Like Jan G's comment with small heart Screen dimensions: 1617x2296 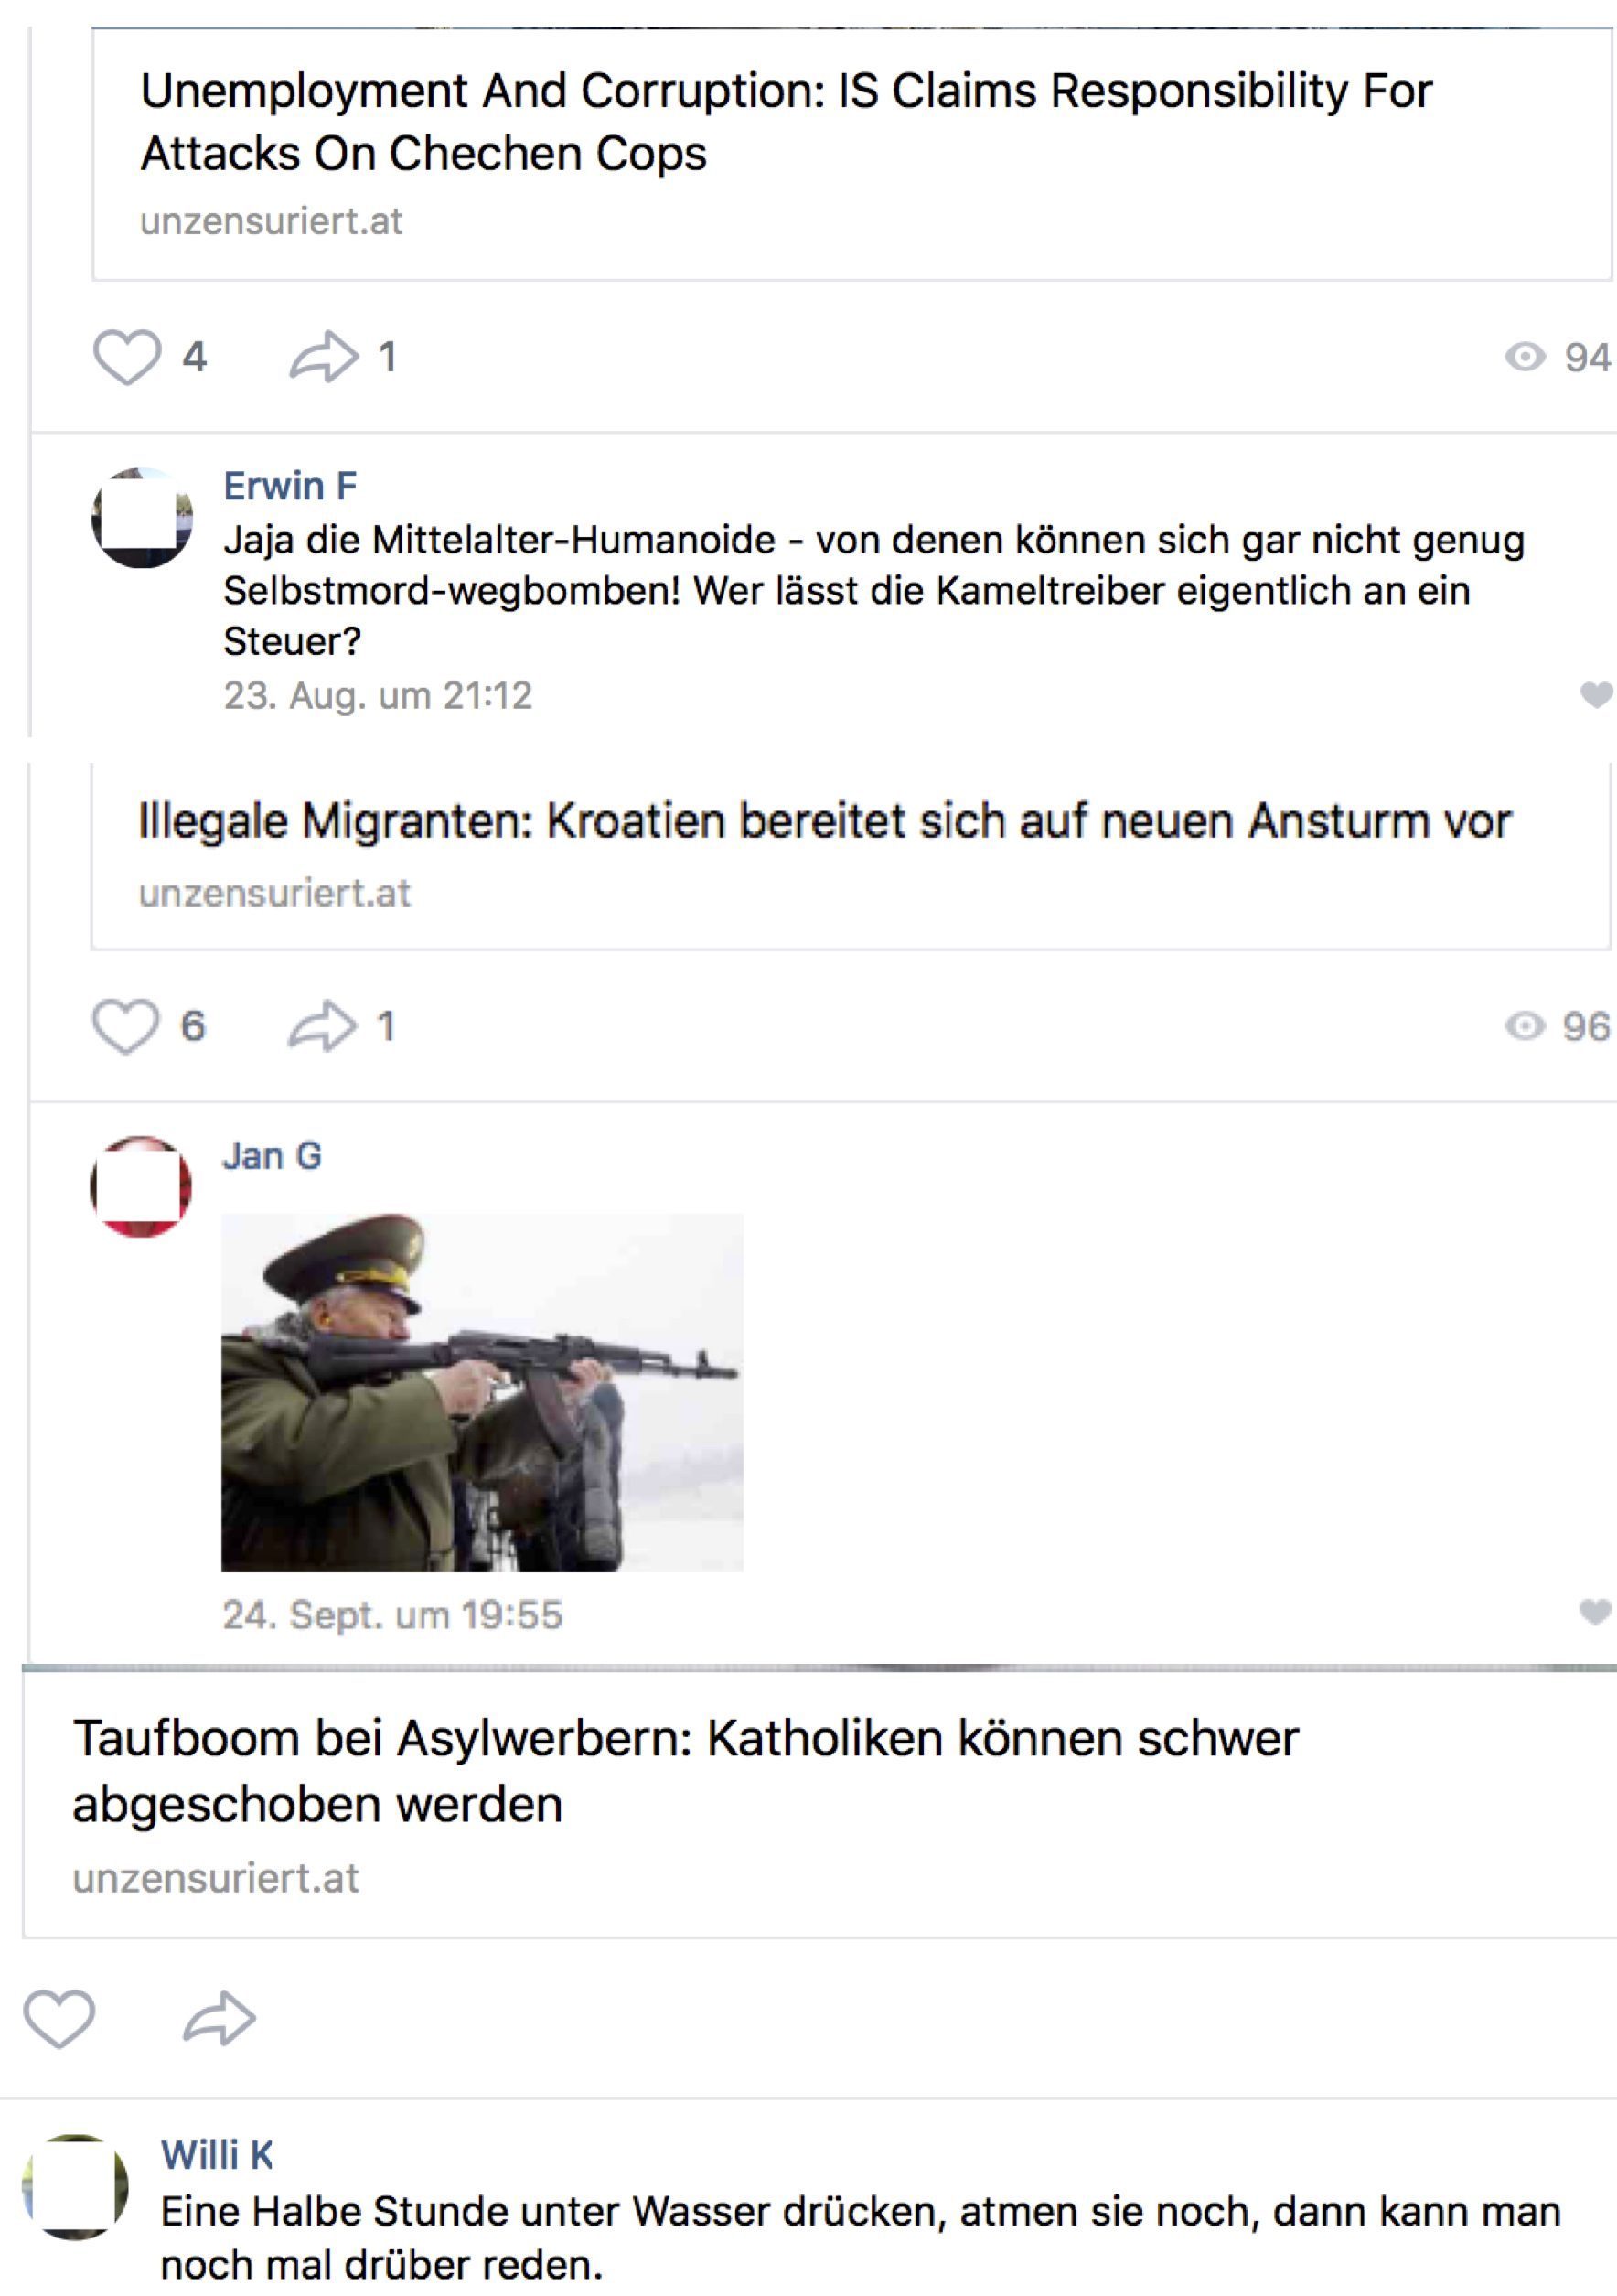[1595, 1612]
